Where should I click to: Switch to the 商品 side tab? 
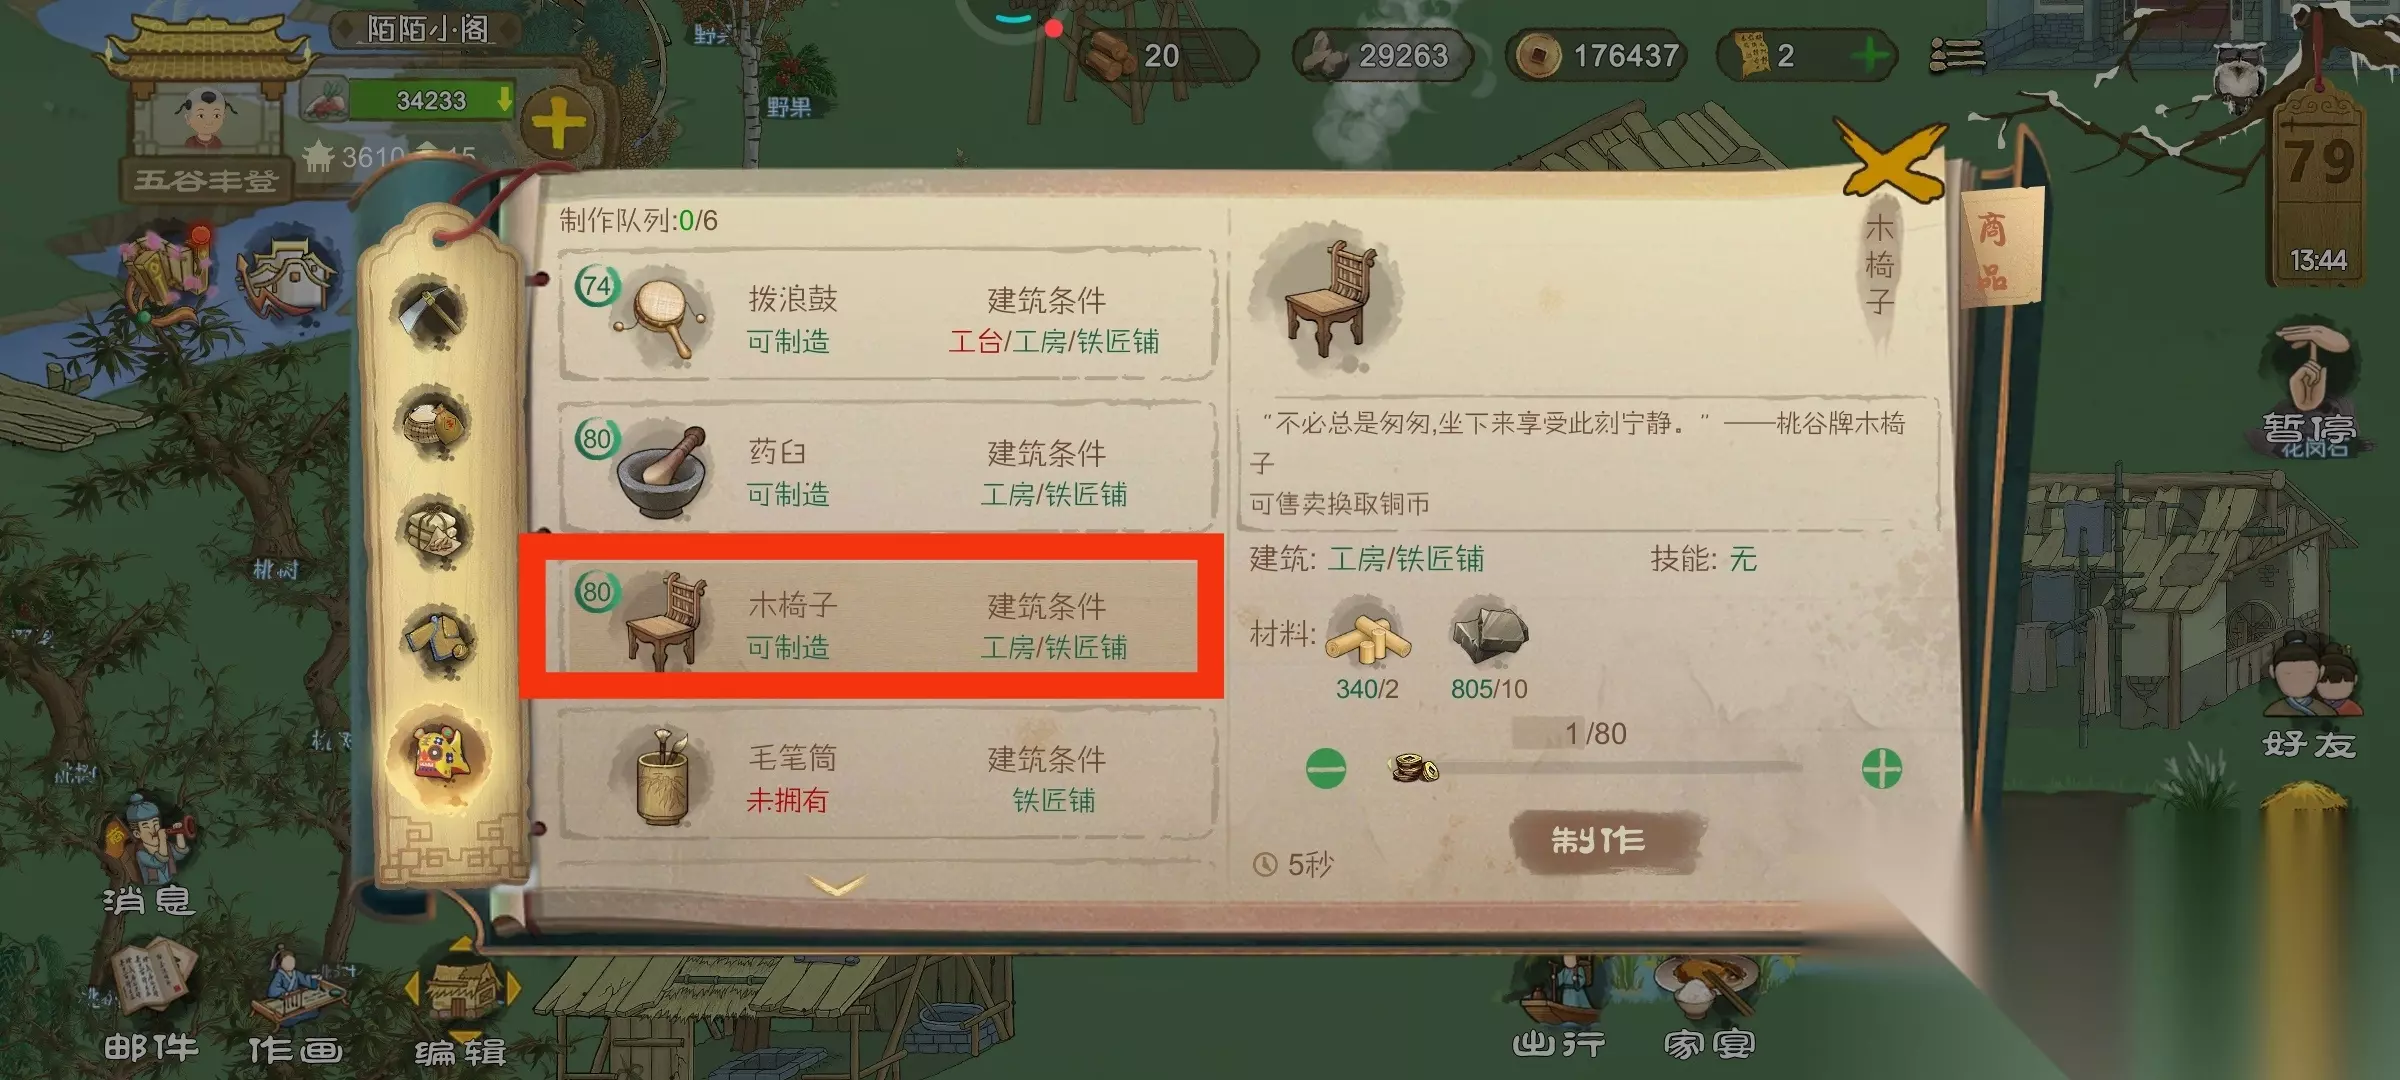[1995, 250]
